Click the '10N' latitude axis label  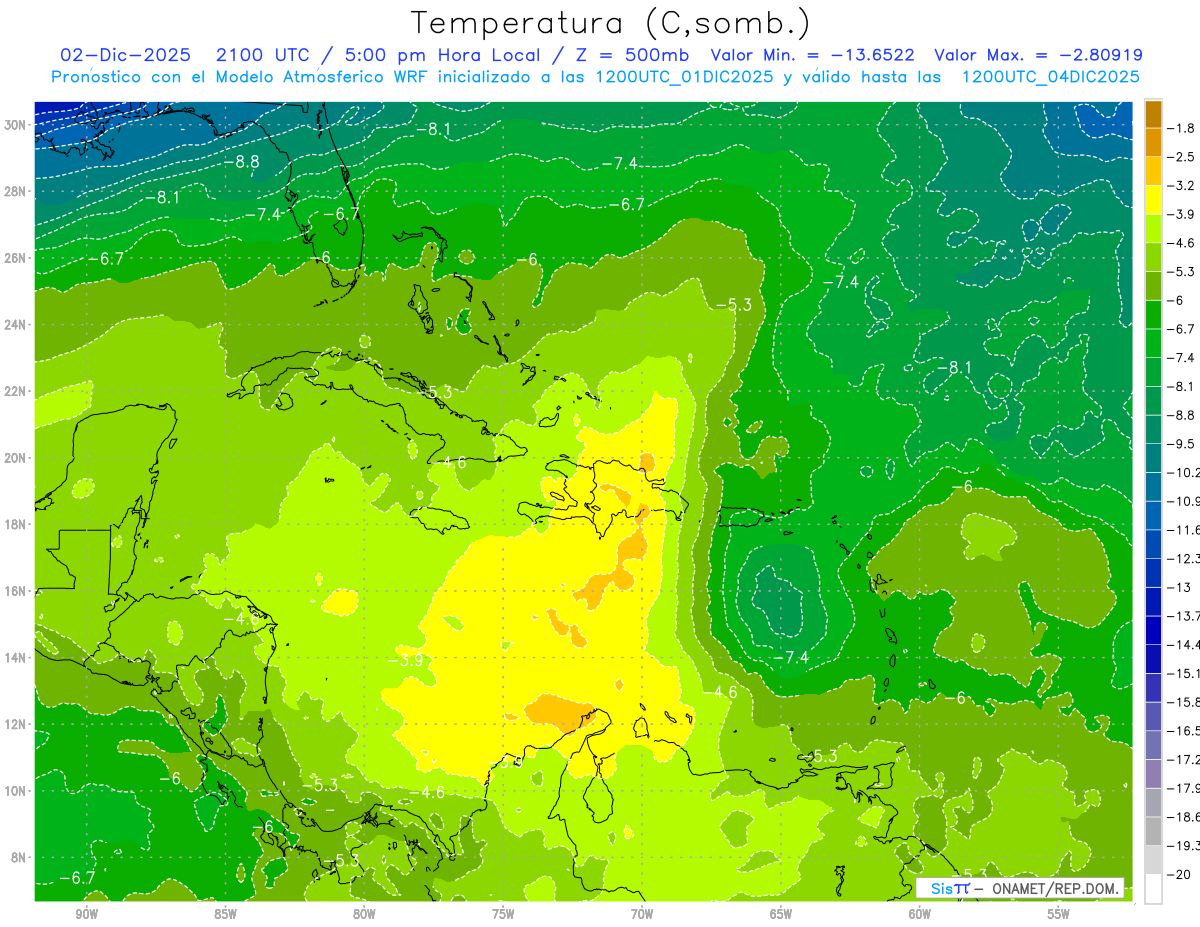(x=14, y=791)
